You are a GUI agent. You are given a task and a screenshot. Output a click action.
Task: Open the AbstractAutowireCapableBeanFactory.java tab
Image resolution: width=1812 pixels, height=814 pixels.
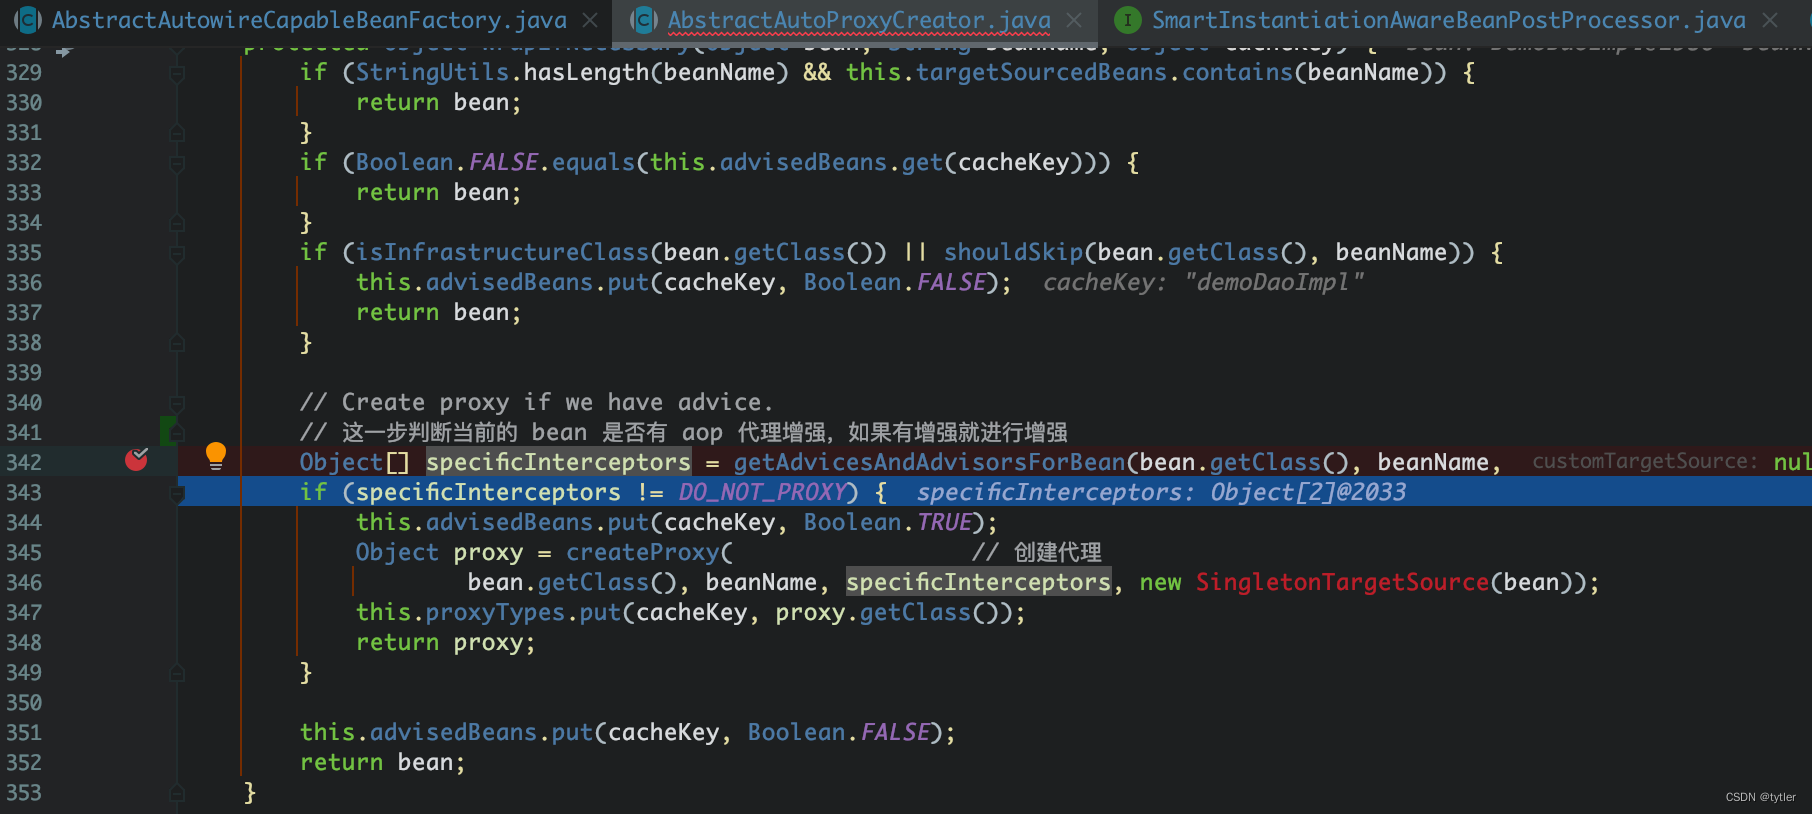(309, 20)
